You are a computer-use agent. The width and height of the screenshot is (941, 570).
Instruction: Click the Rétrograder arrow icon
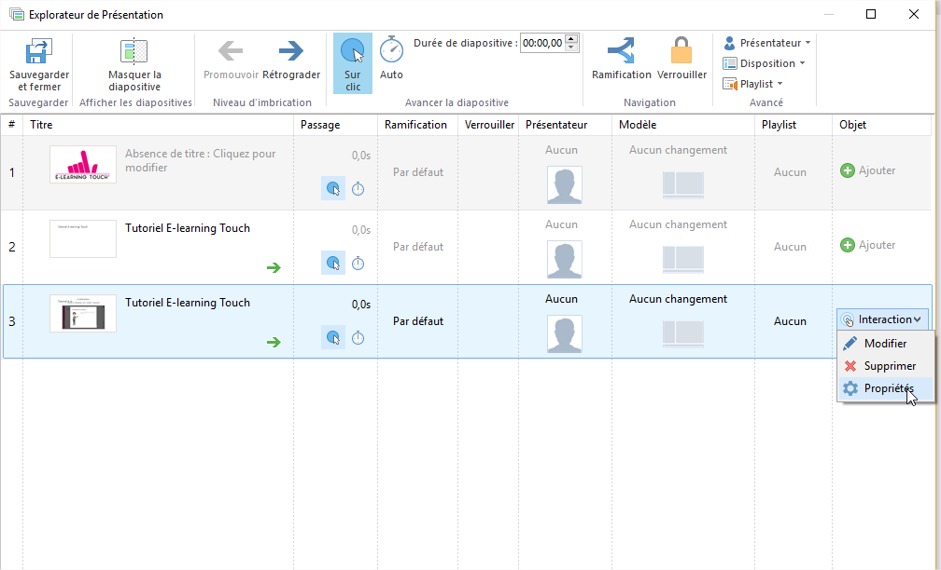click(291, 51)
